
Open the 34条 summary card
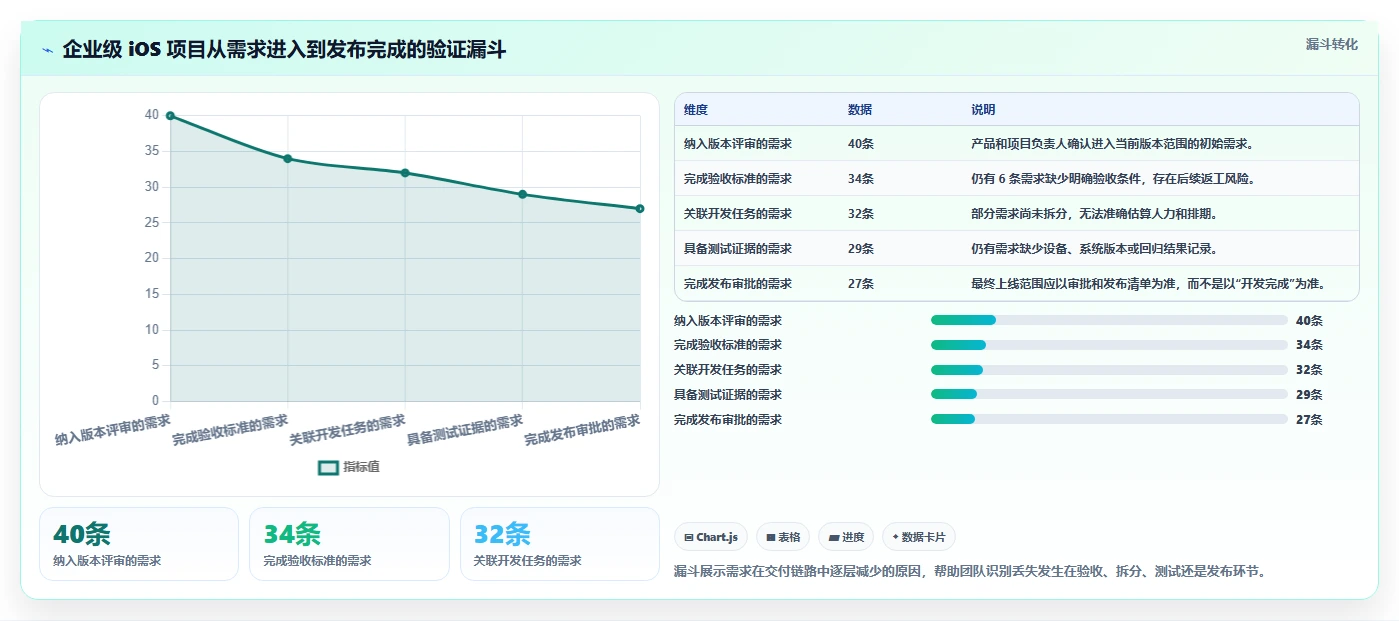click(349, 544)
